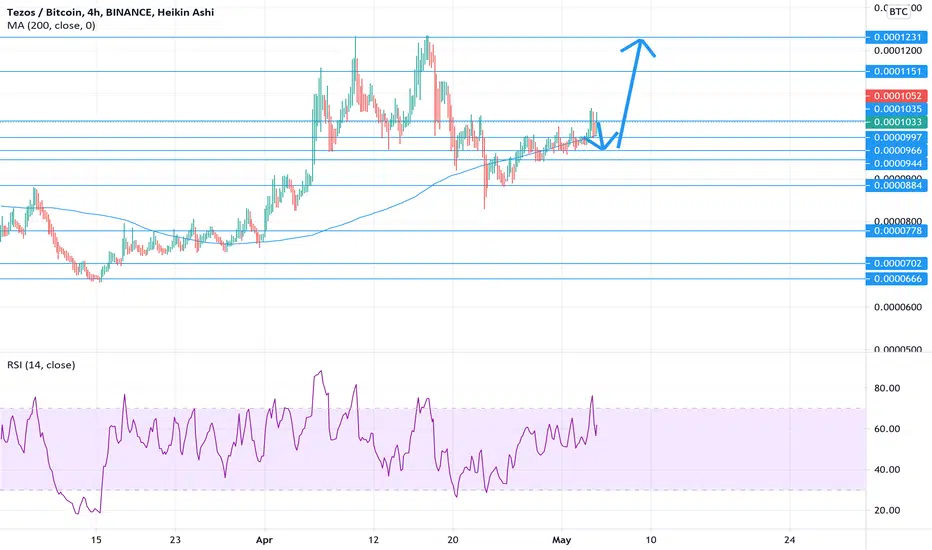Select the 0.0000884 price level label

coord(896,186)
